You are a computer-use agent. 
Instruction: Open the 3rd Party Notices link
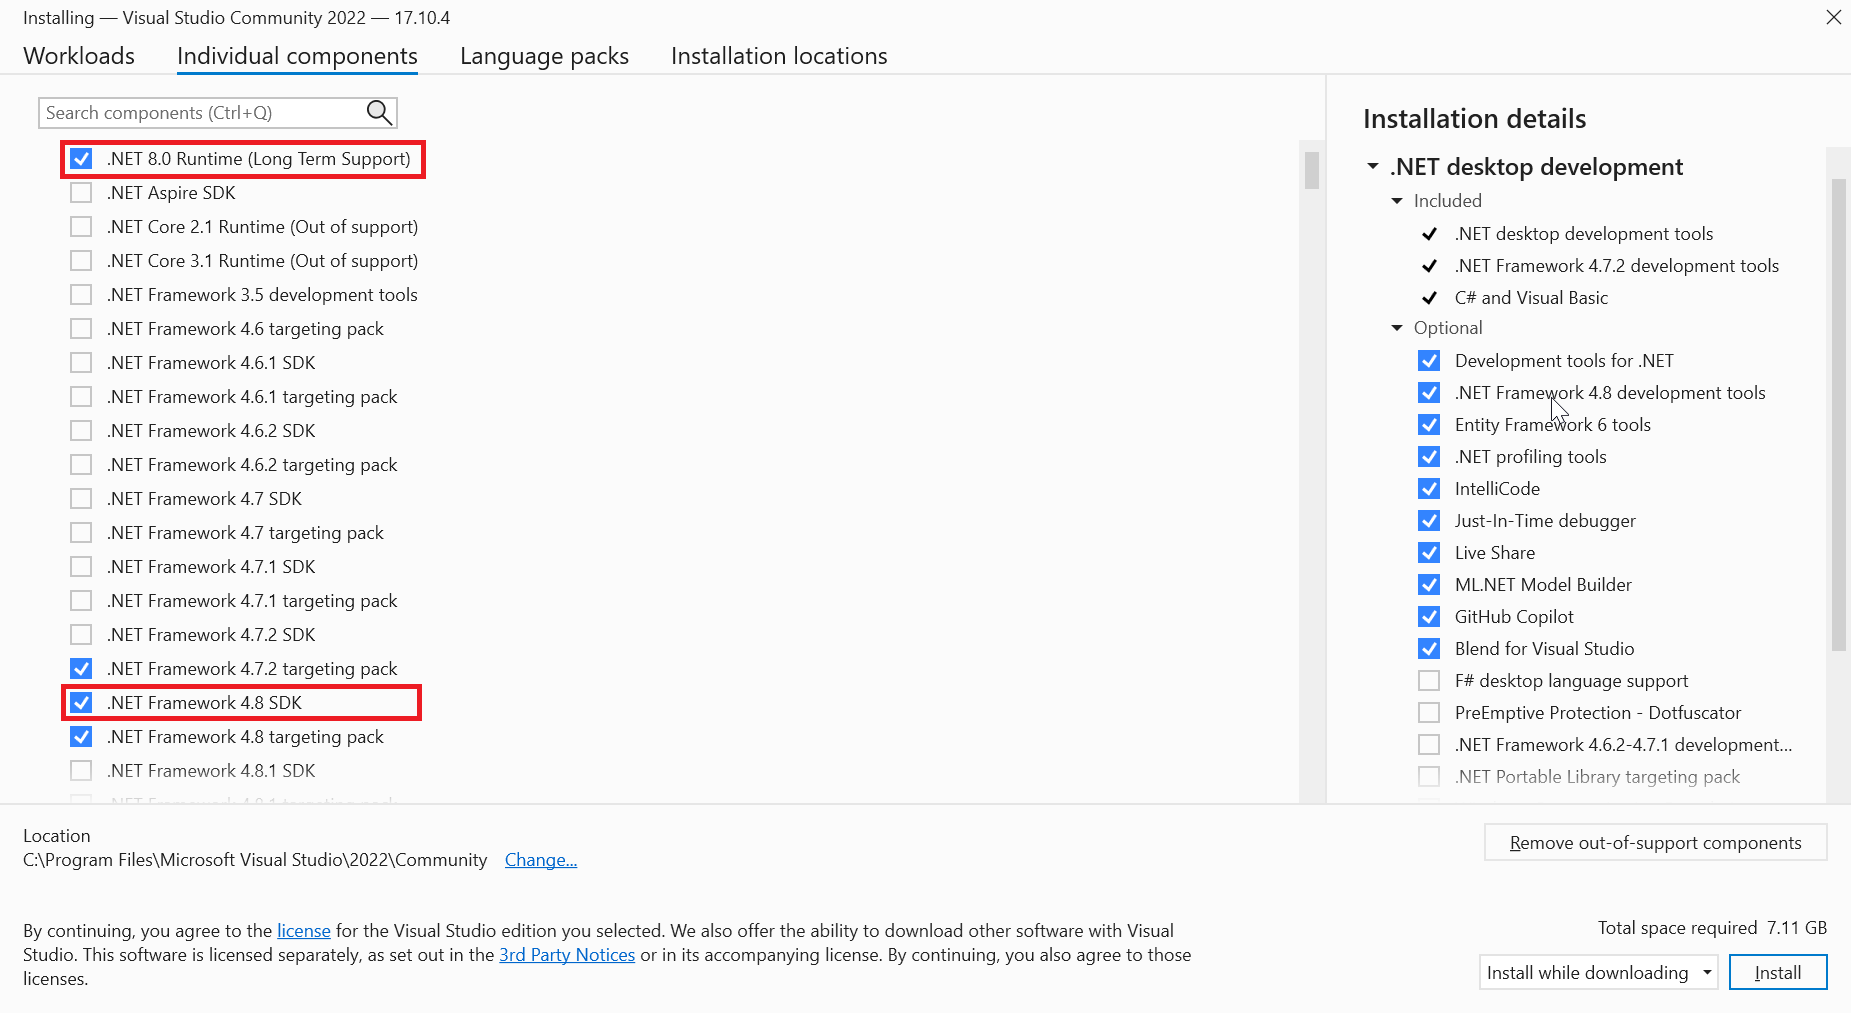point(567,955)
